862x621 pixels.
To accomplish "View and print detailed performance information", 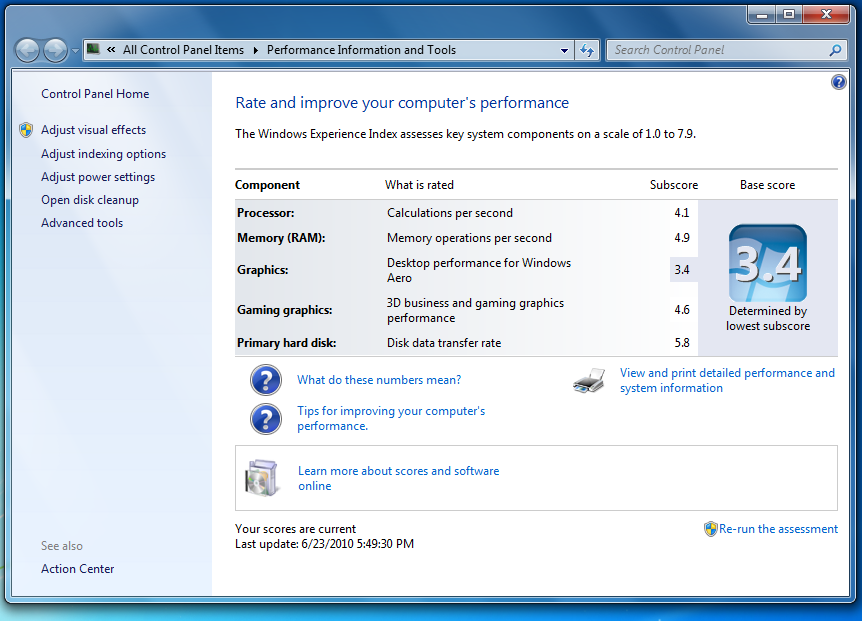I will (x=727, y=380).
